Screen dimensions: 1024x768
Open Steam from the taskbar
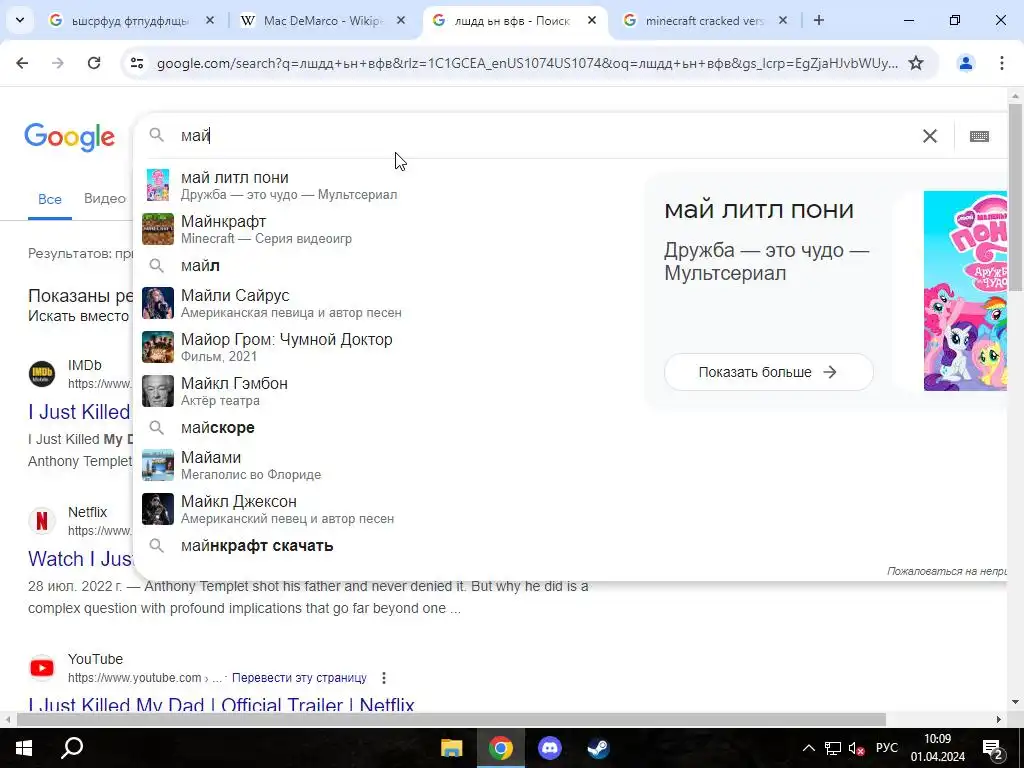point(598,748)
